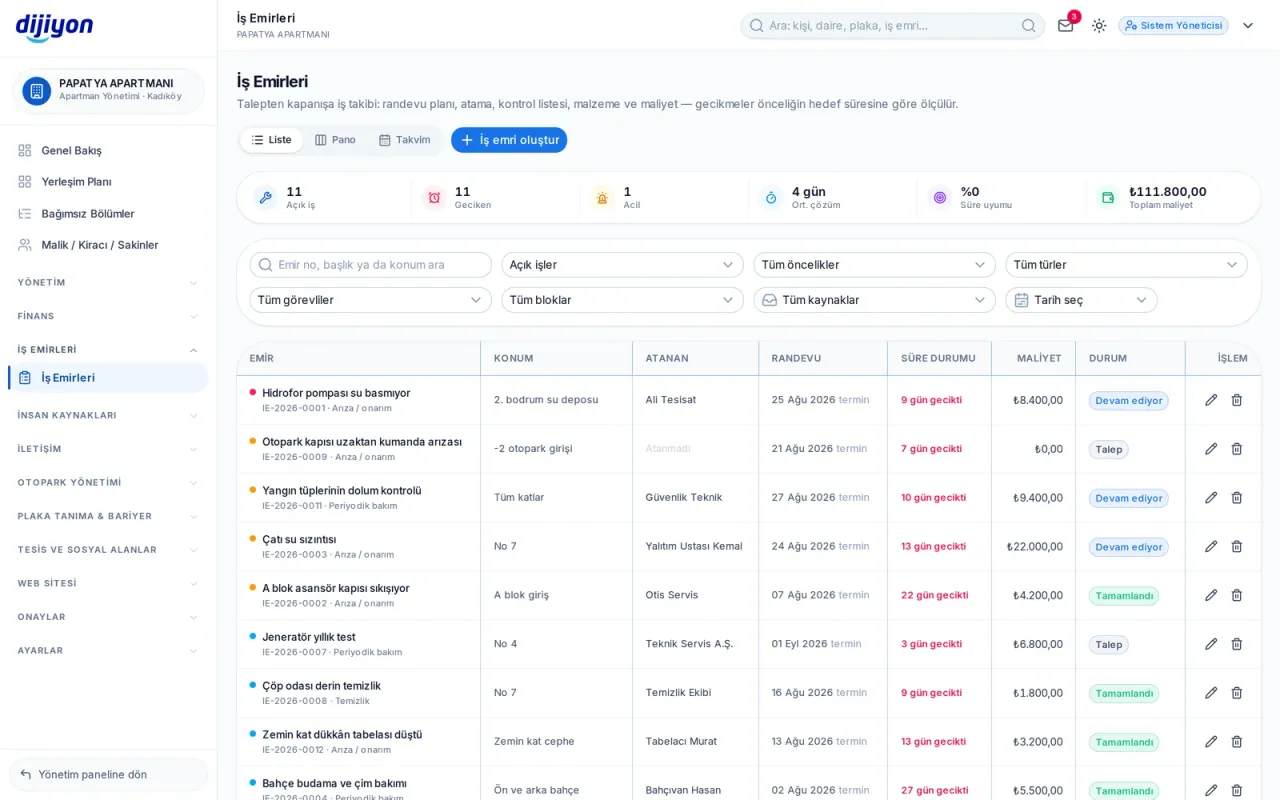1280x800 pixels.
Task: Delete the Çöp odası derin temizlik order
Action: pos(1237,693)
